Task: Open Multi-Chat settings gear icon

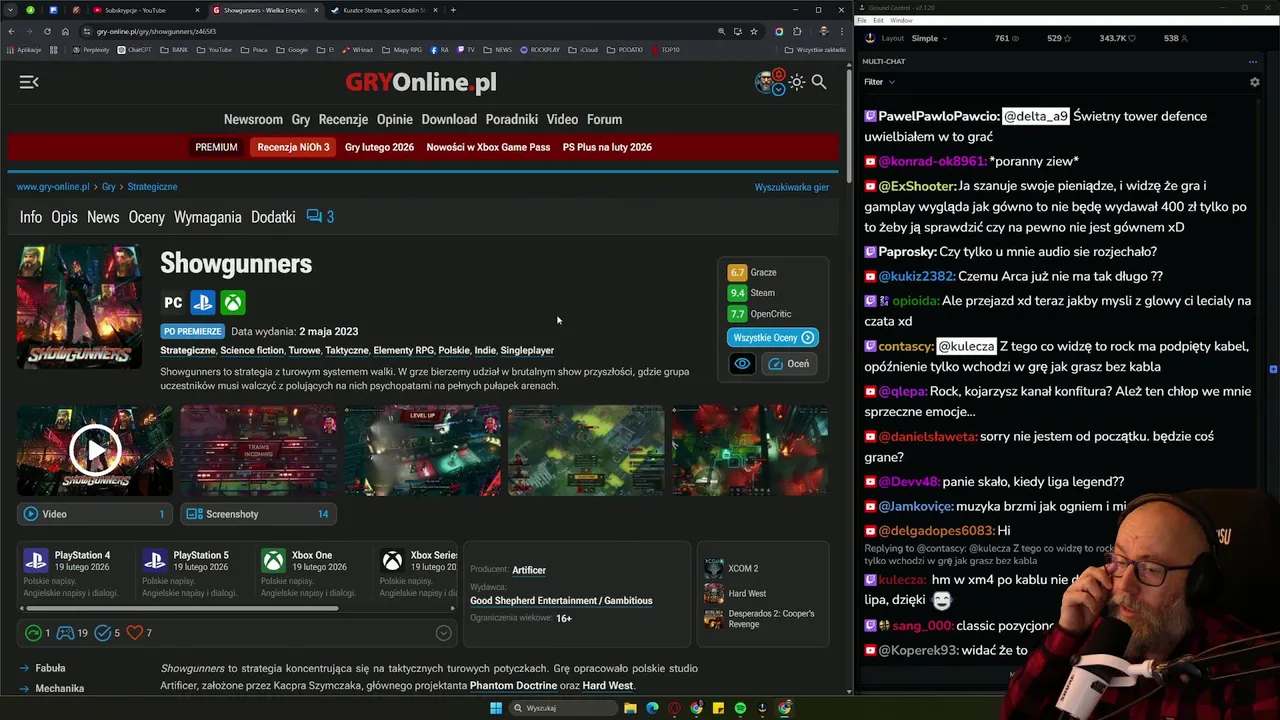Action: (1255, 82)
